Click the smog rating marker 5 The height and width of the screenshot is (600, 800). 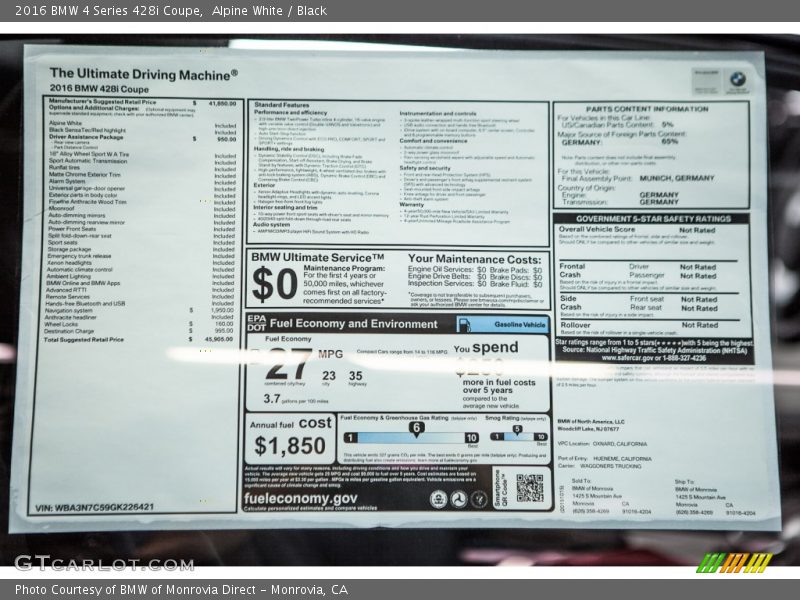(x=517, y=430)
